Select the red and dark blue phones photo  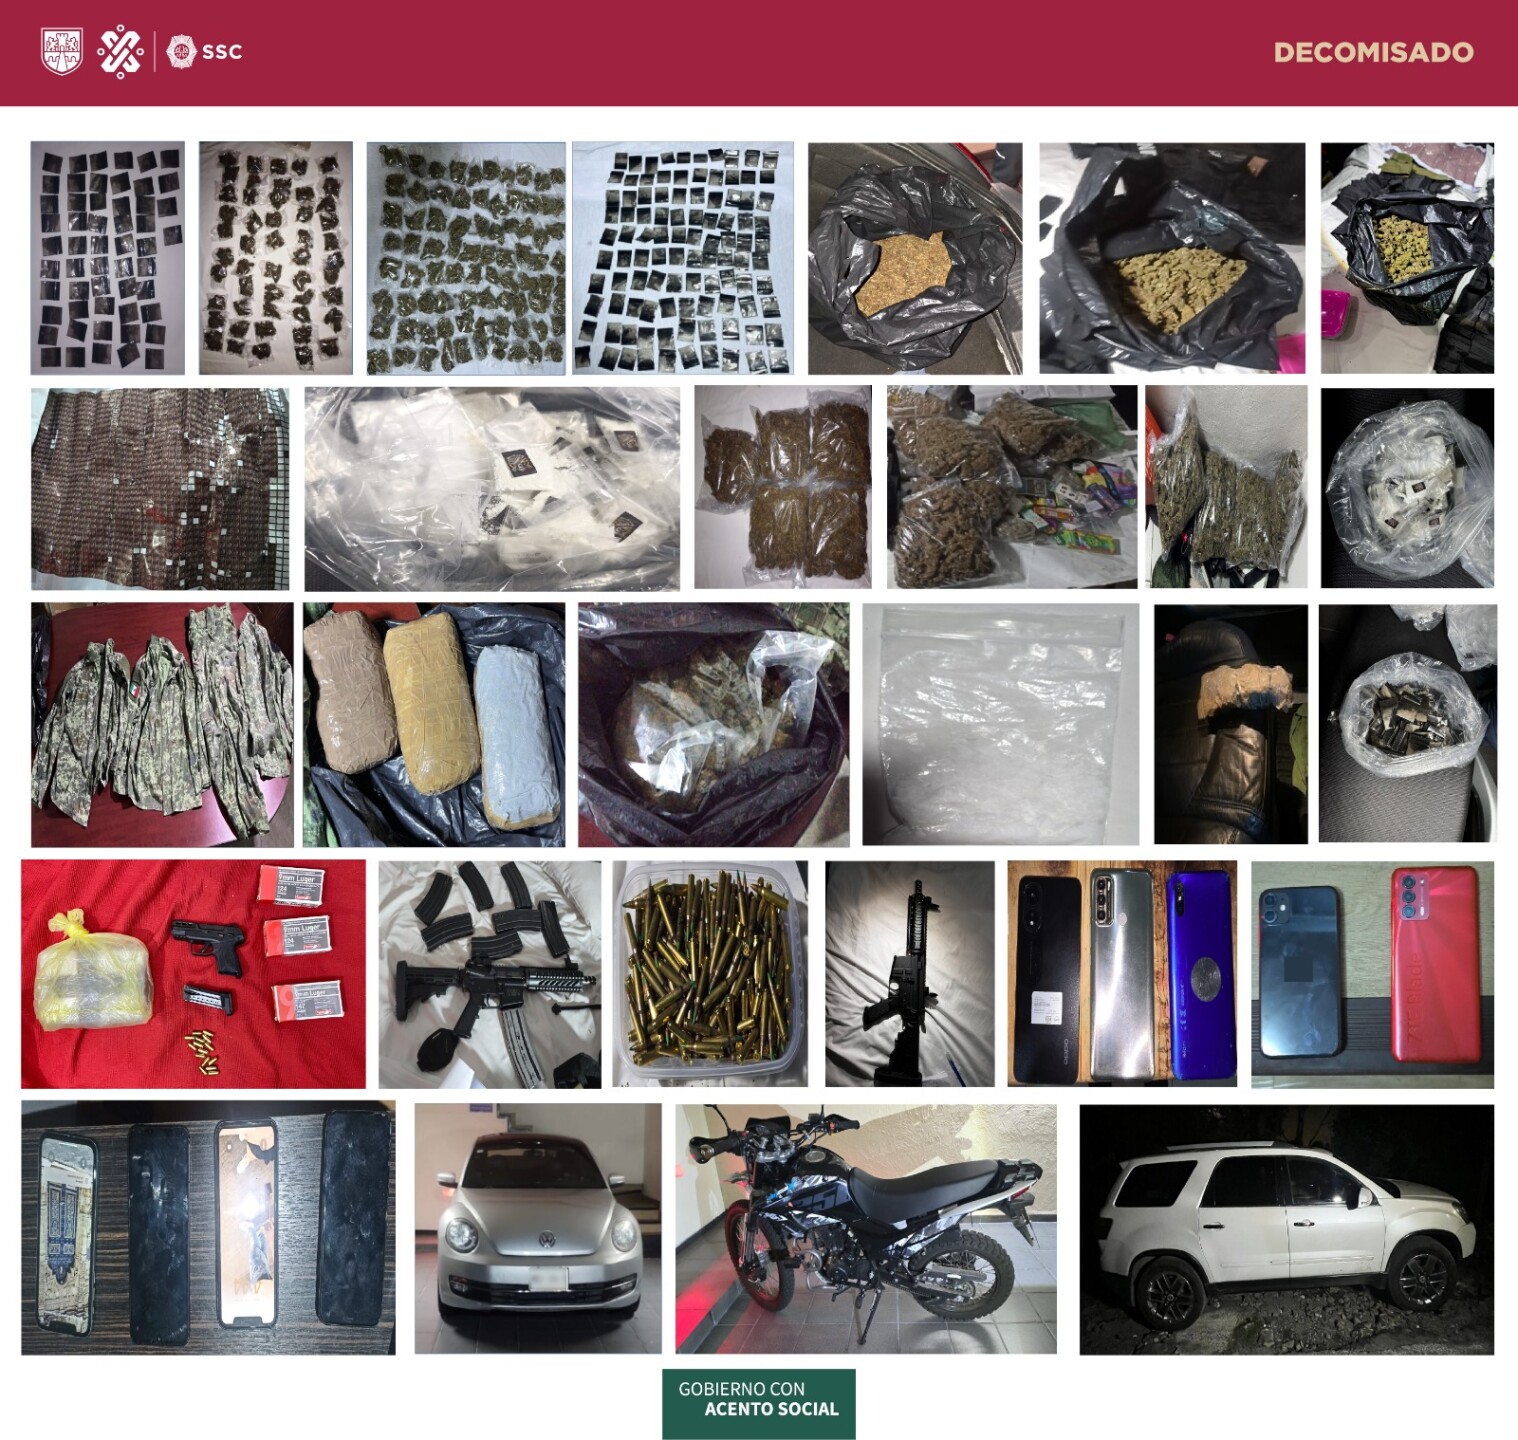pos(1372,974)
